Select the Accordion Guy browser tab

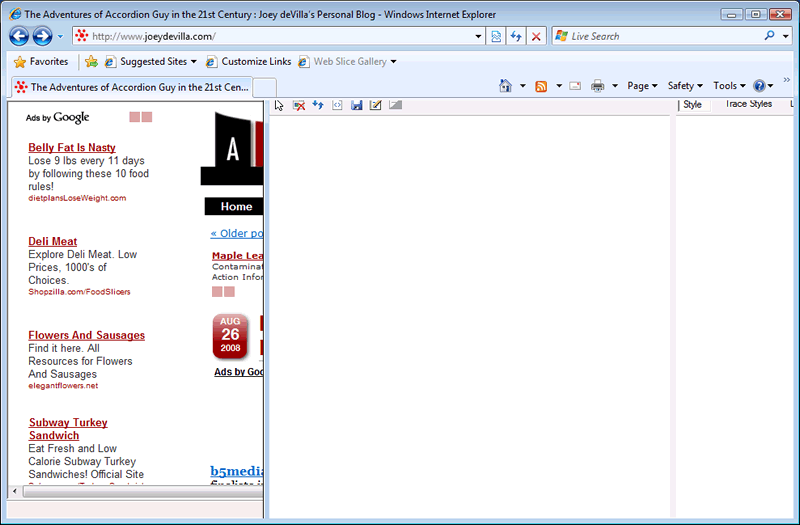[x=132, y=87]
